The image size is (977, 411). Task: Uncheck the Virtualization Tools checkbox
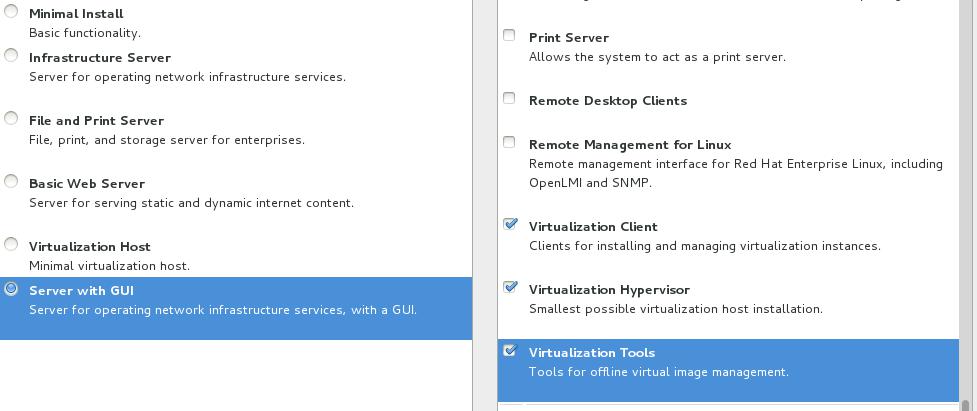point(510,350)
